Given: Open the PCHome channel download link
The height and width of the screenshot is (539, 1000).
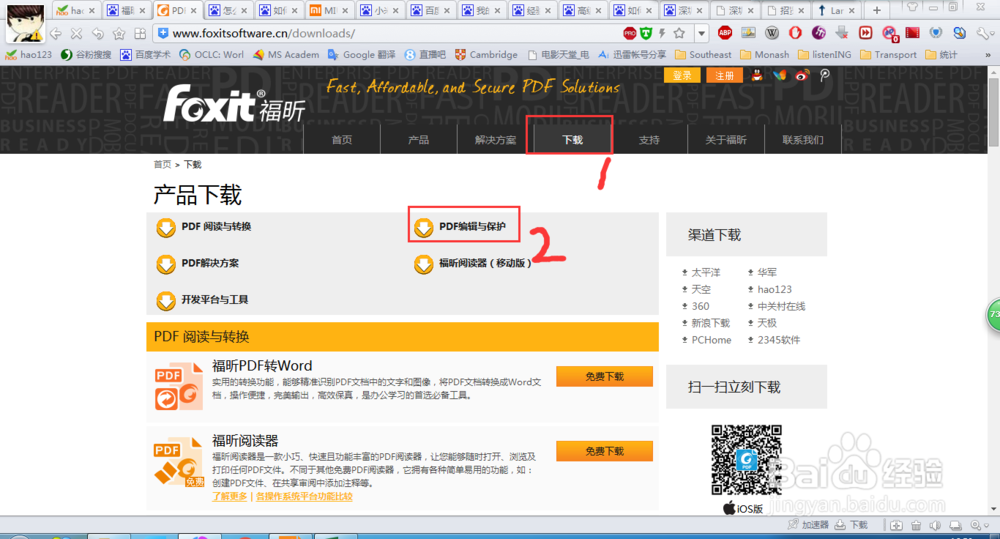Looking at the screenshot, I should point(711,340).
